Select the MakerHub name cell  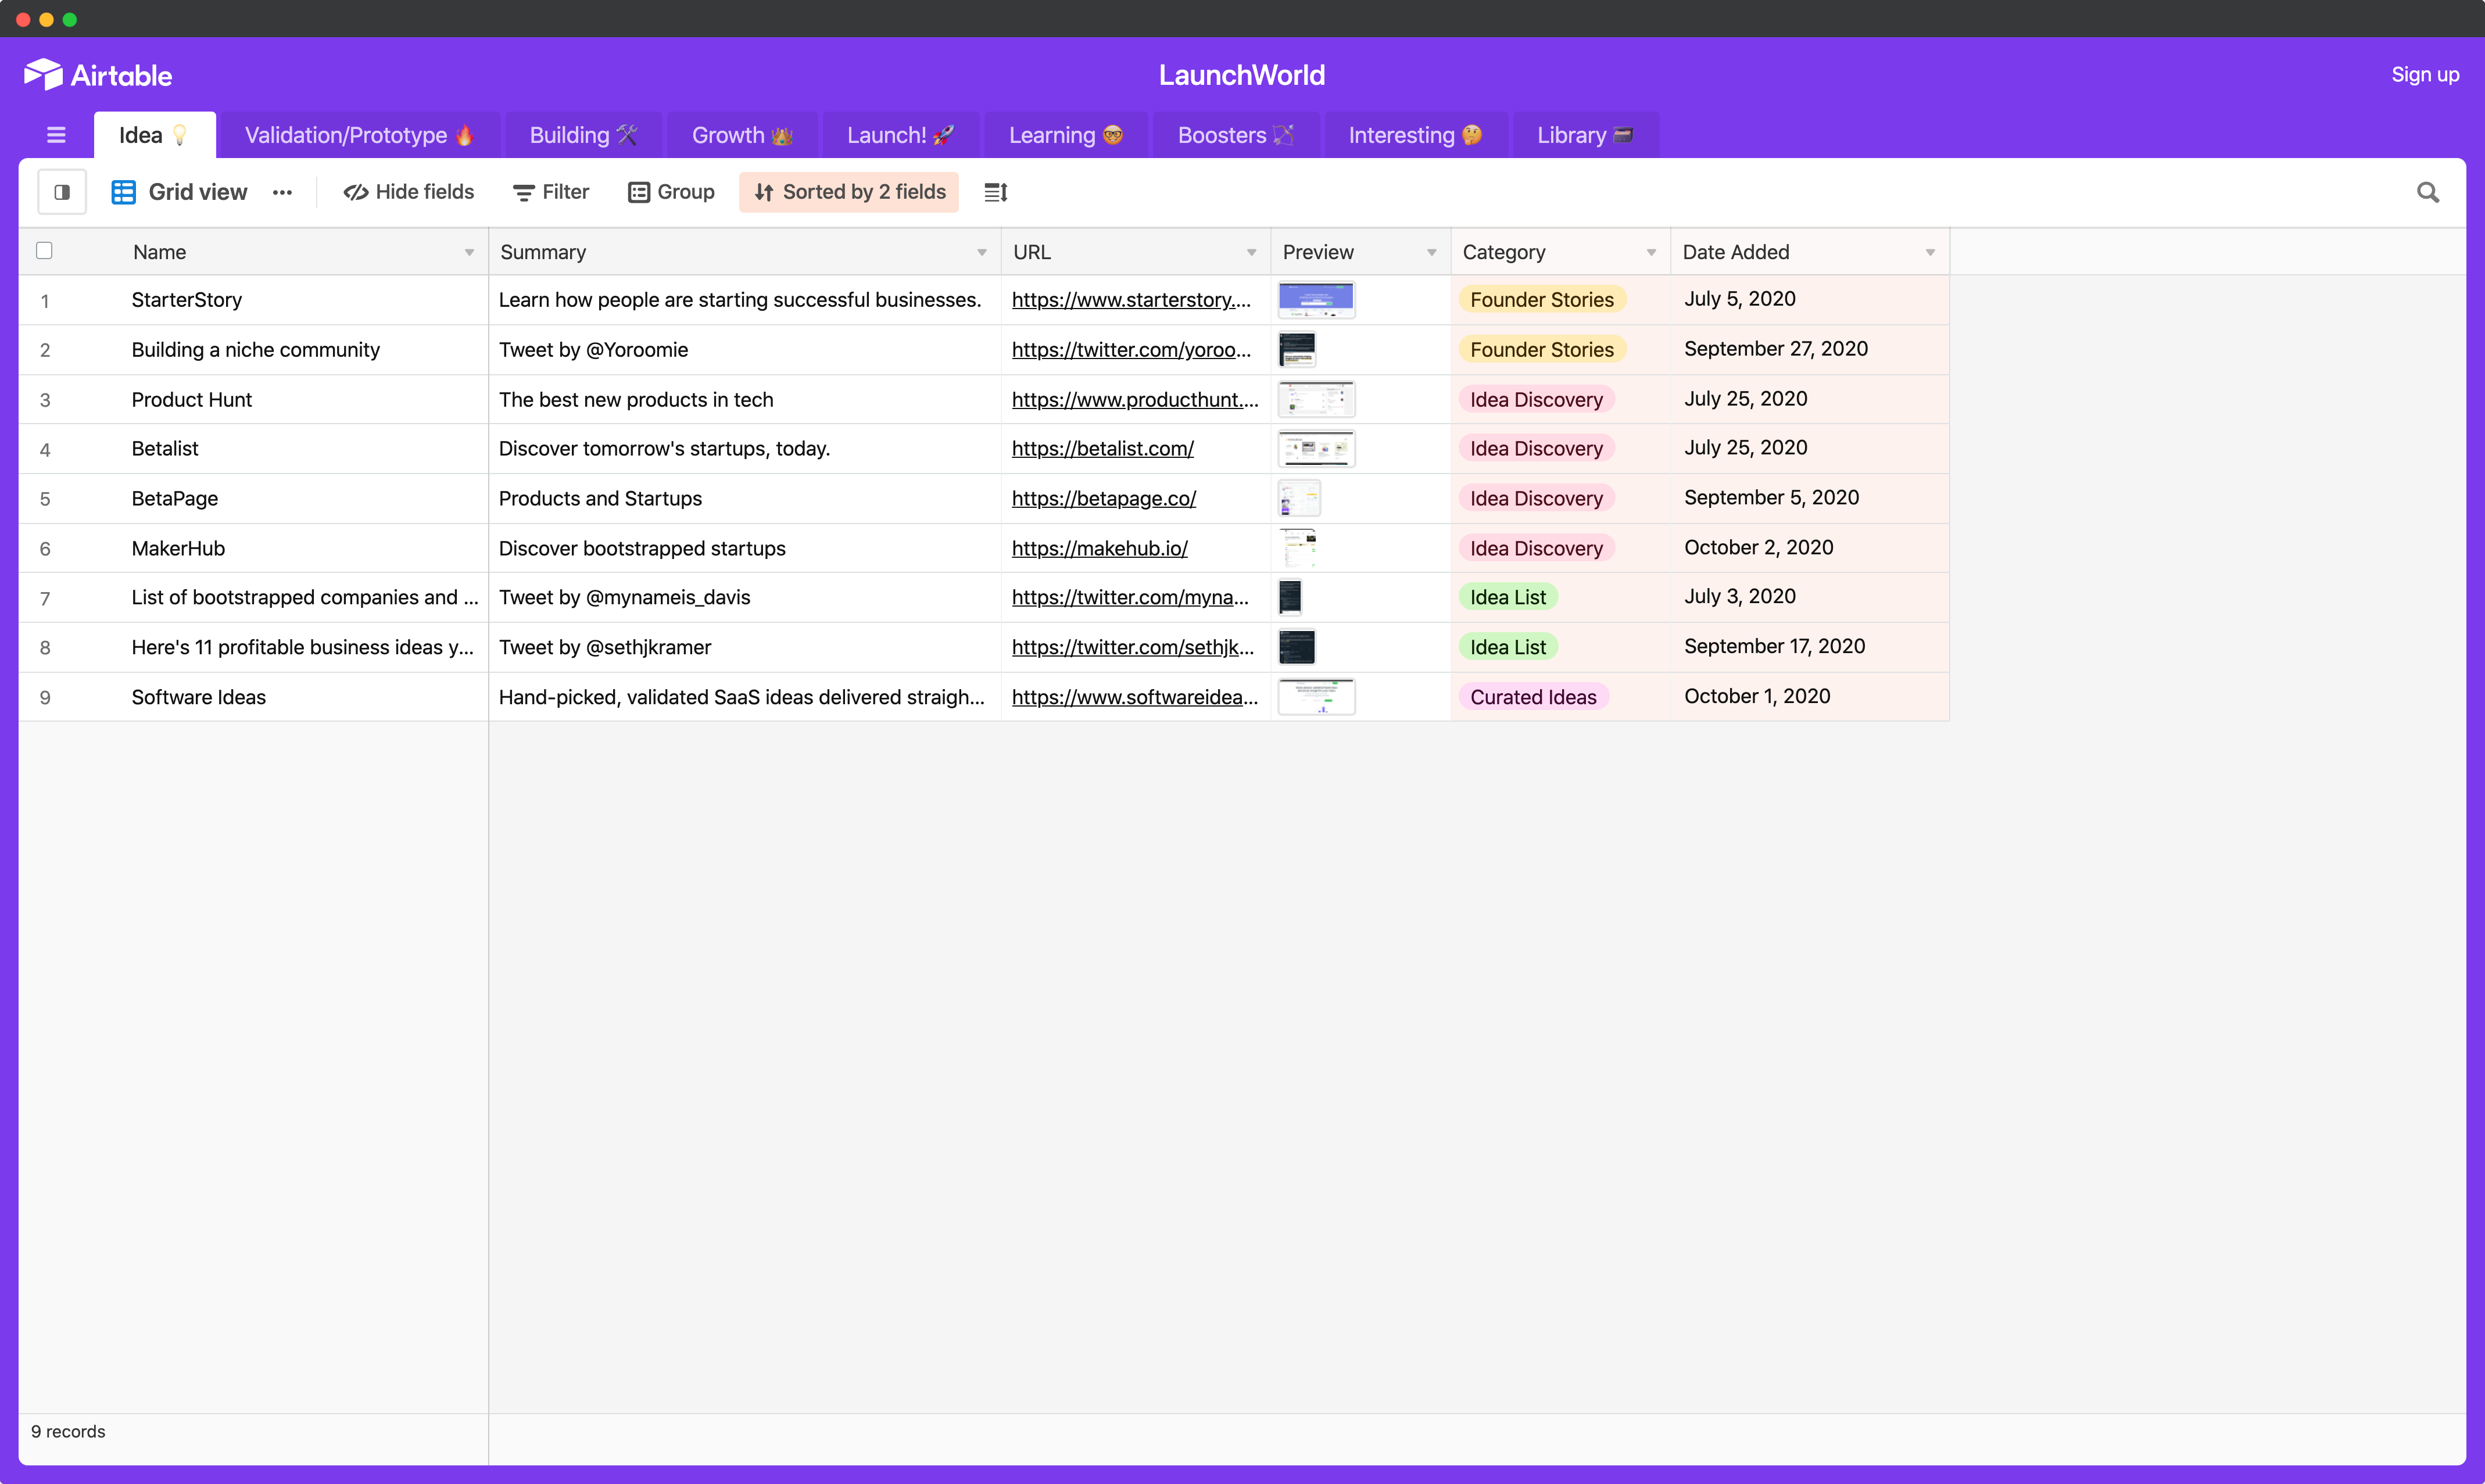[x=305, y=549]
